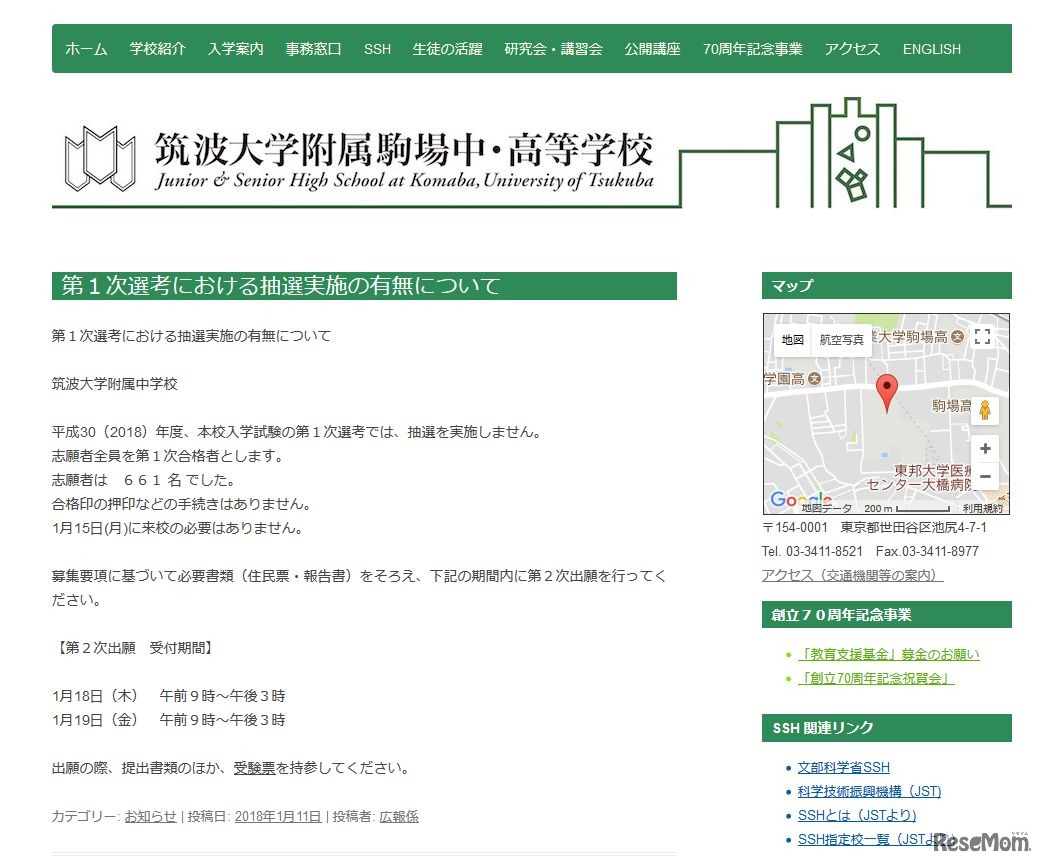Open the お知らせ category link
Image resolution: width=1044 pixels, height=865 pixels.
pos(150,816)
